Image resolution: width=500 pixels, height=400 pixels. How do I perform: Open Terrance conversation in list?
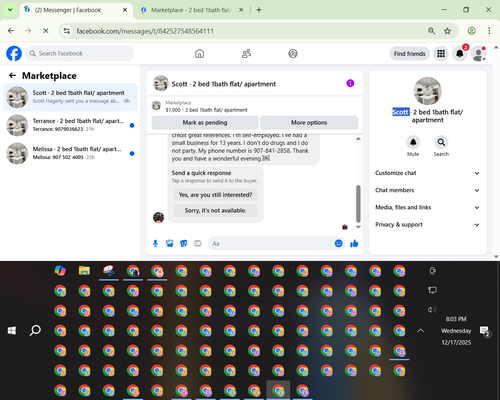coord(70,125)
